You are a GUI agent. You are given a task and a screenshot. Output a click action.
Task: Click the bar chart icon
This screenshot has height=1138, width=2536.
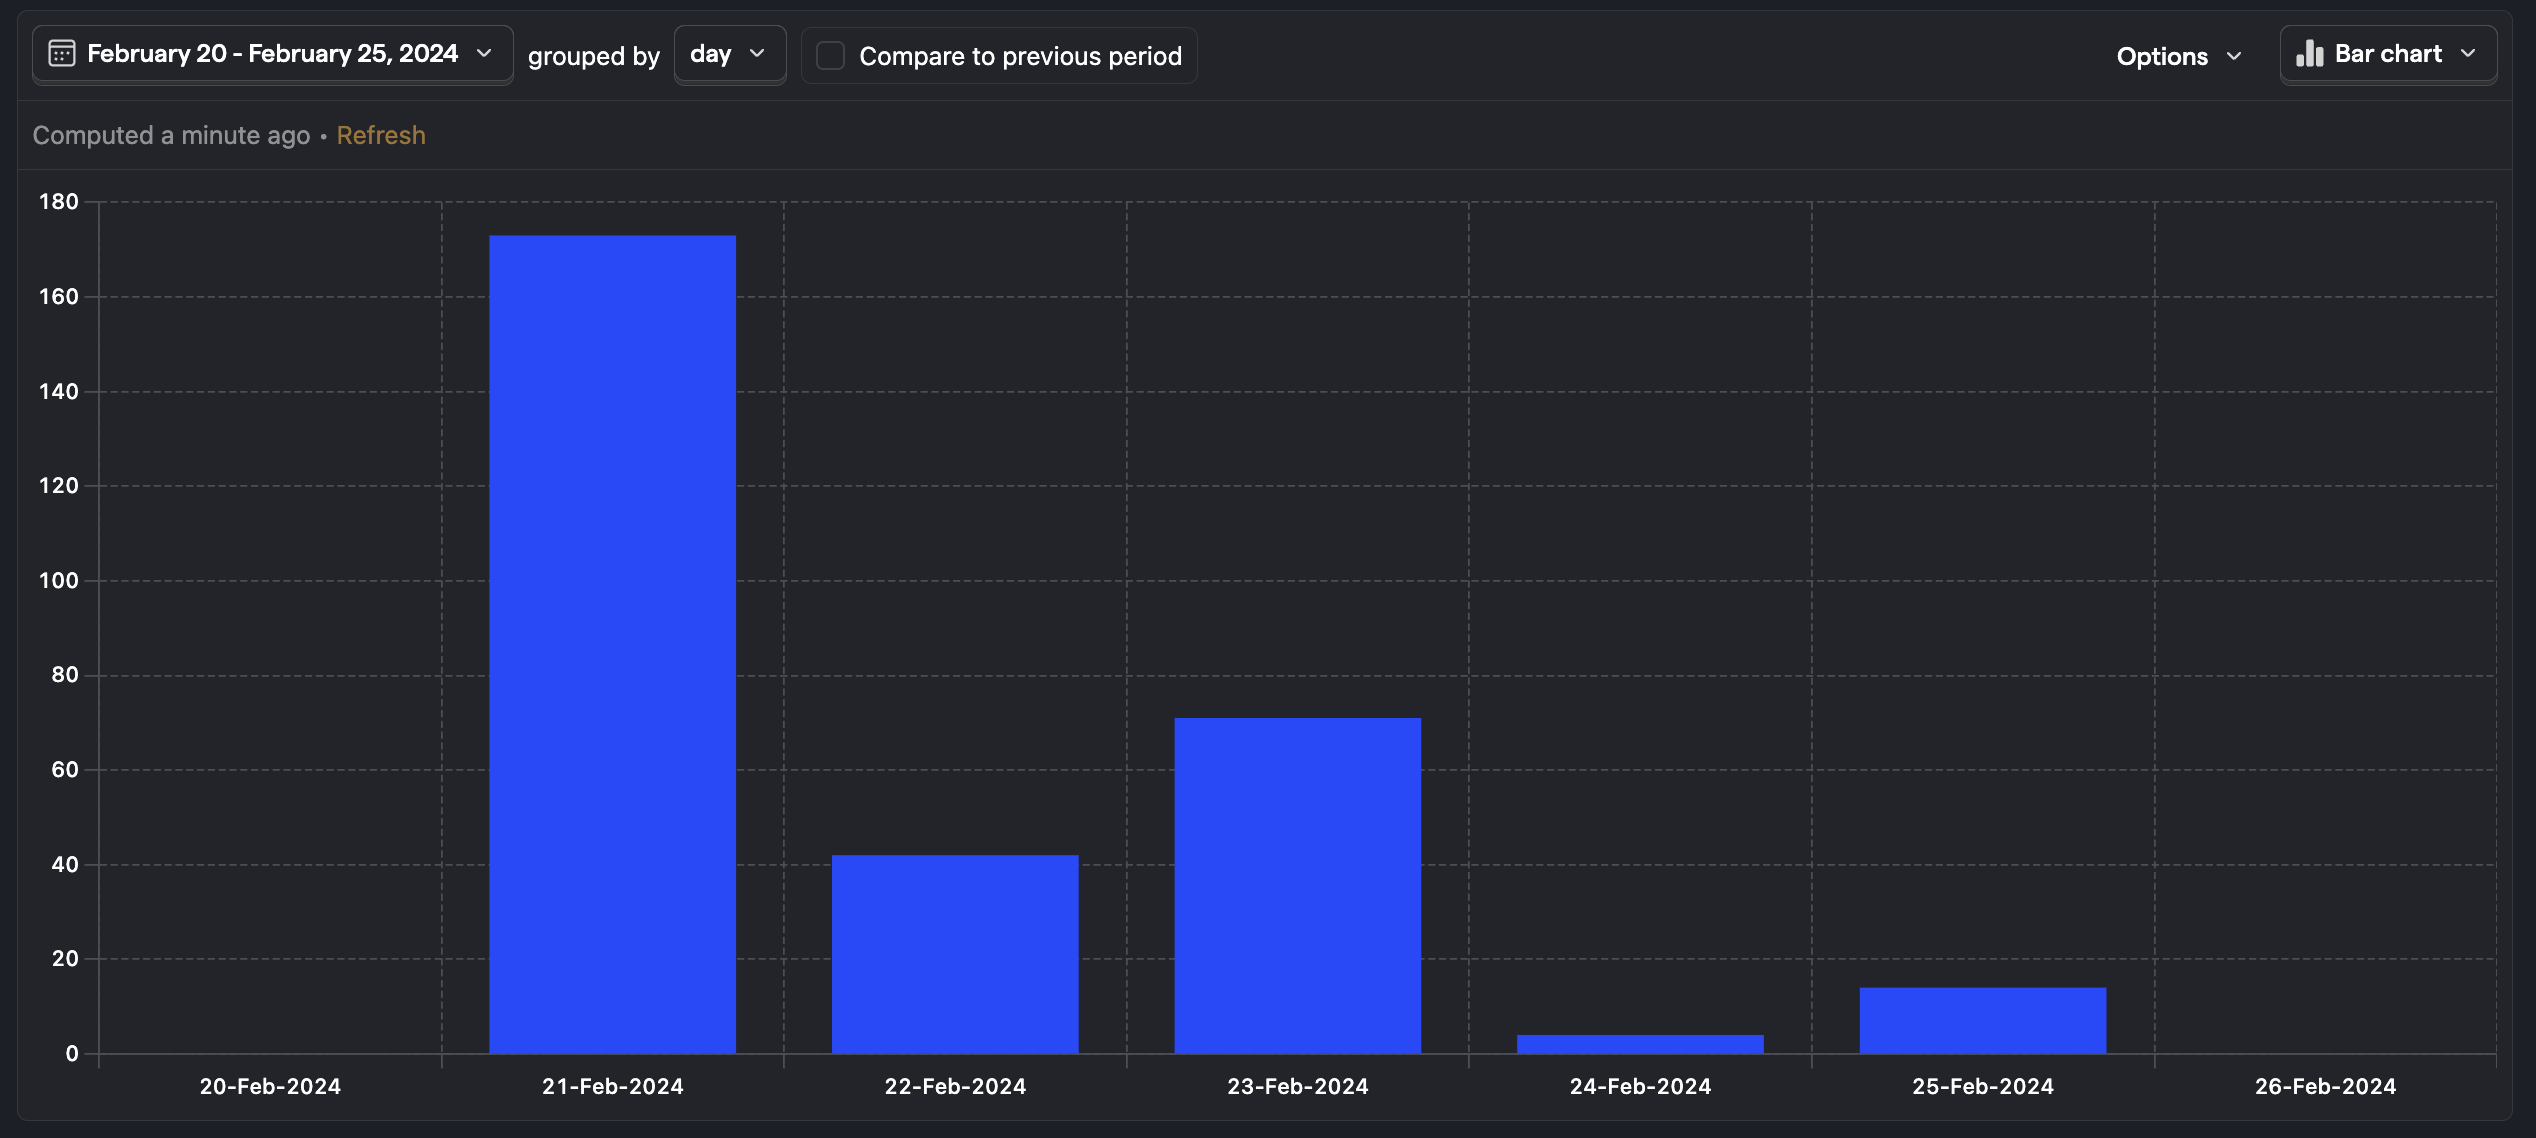pyautogui.click(x=2309, y=54)
